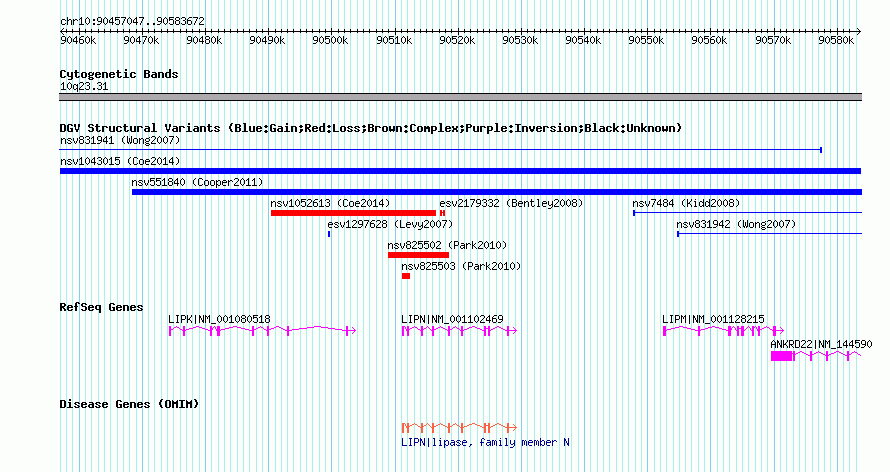The height and width of the screenshot is (472, 890).
Task: Select the 10q23.31 band label
Action: click(x=84, y=87)
